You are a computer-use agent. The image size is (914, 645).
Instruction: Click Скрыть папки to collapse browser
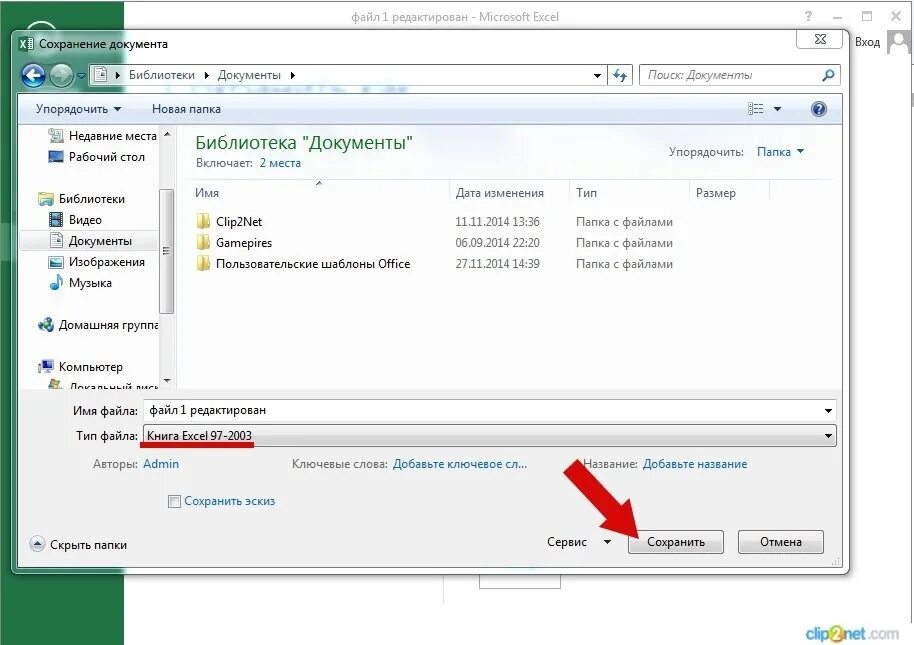point(78,544)
